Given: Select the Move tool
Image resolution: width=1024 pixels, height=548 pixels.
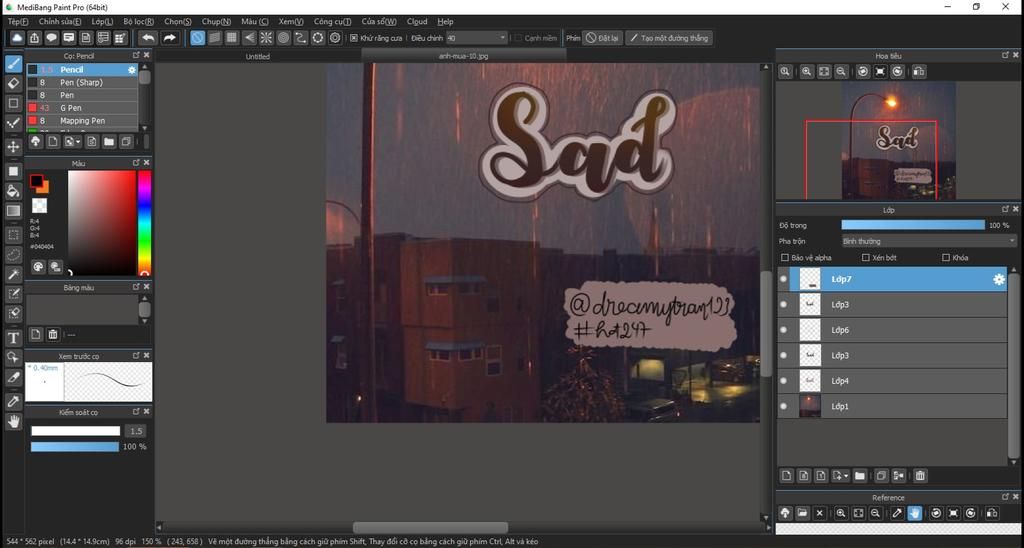Looking at the screenshot, I should click(x=13, y=147).
